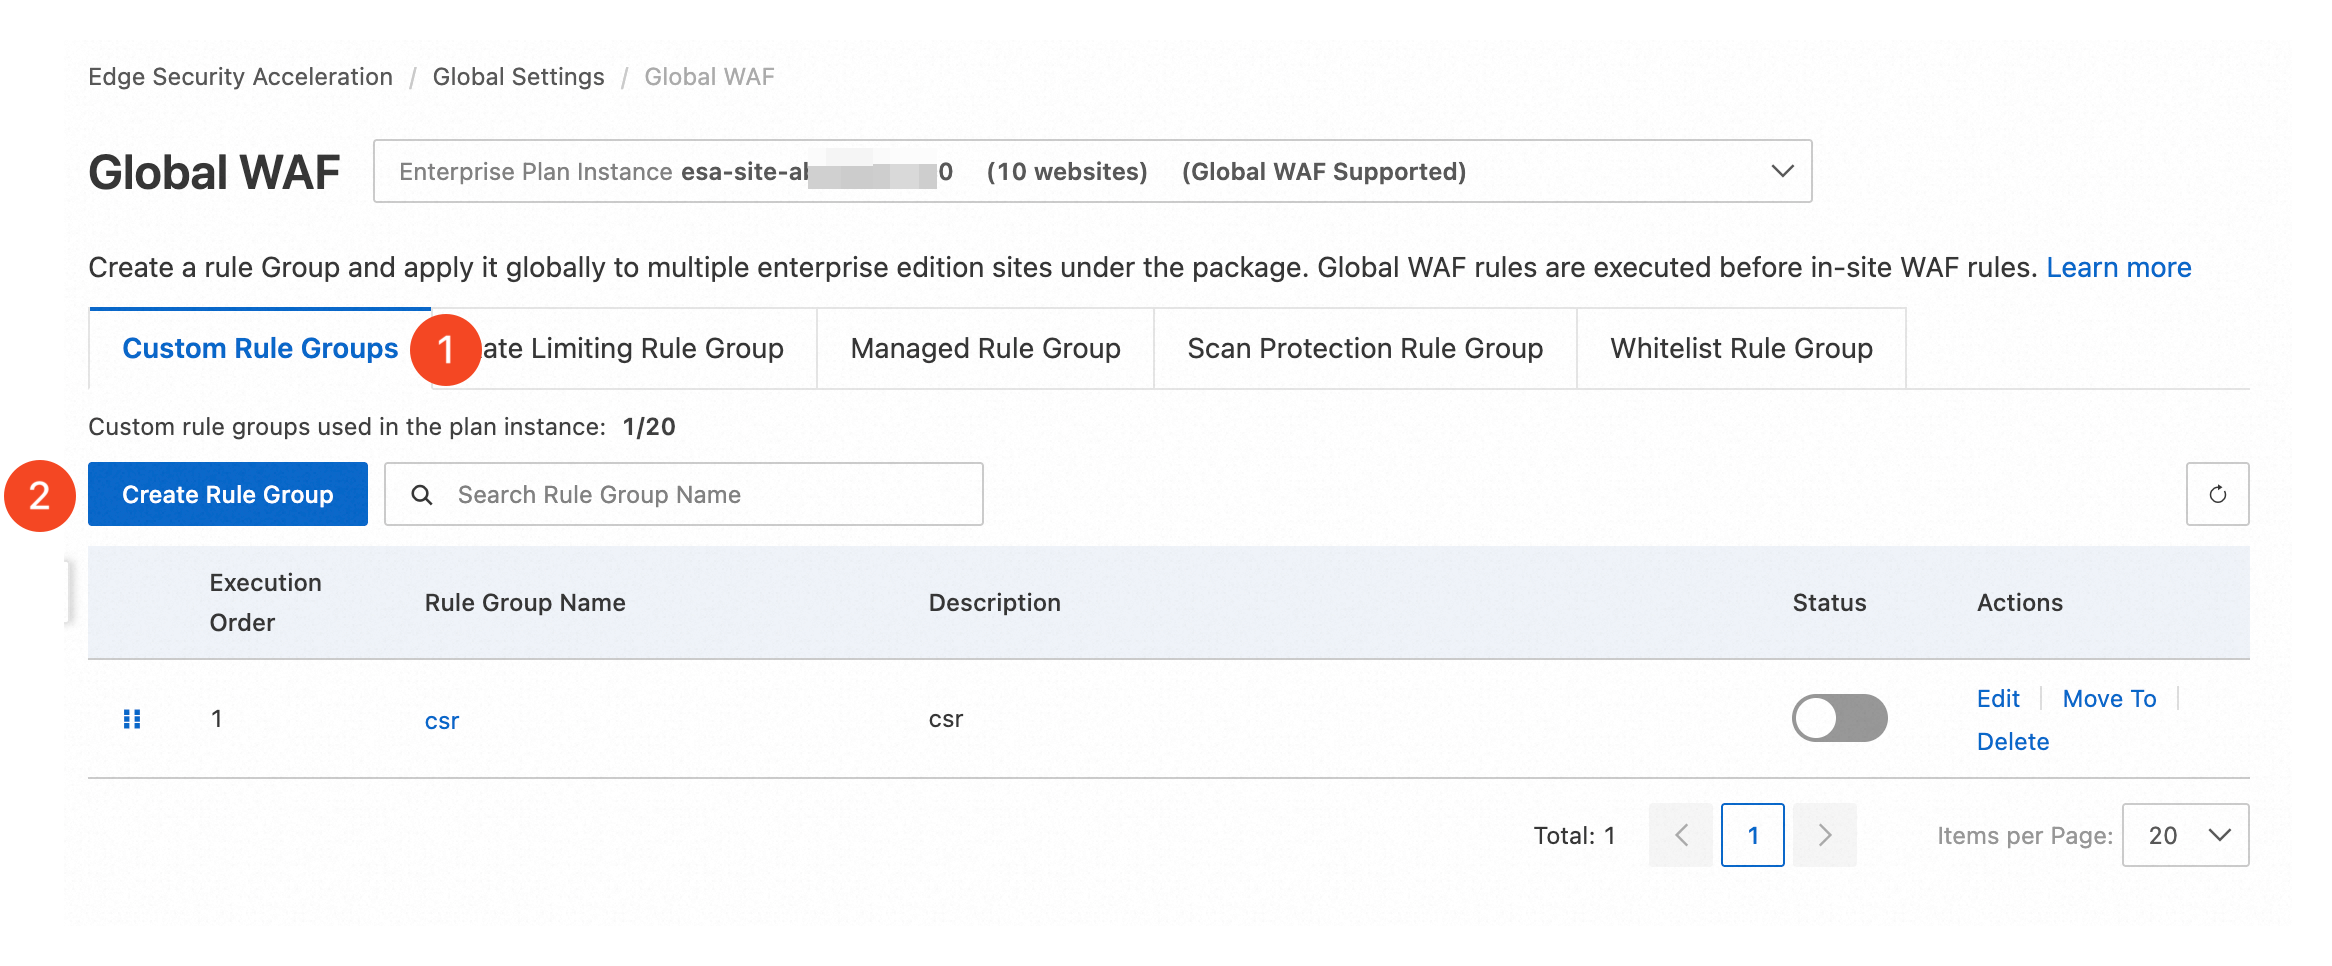
Task: Click the Create Rule Group button
Action: pos(228,494)
